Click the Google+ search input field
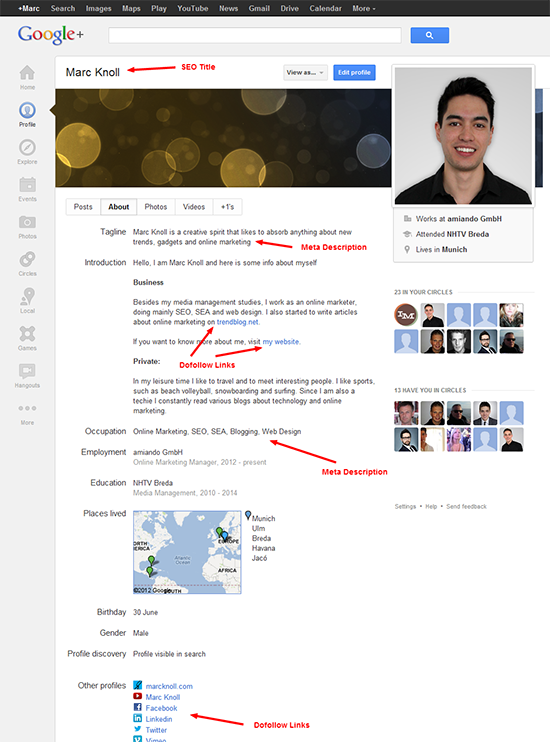The width and height of the screenshot is (550, 742). pos(255,35)
